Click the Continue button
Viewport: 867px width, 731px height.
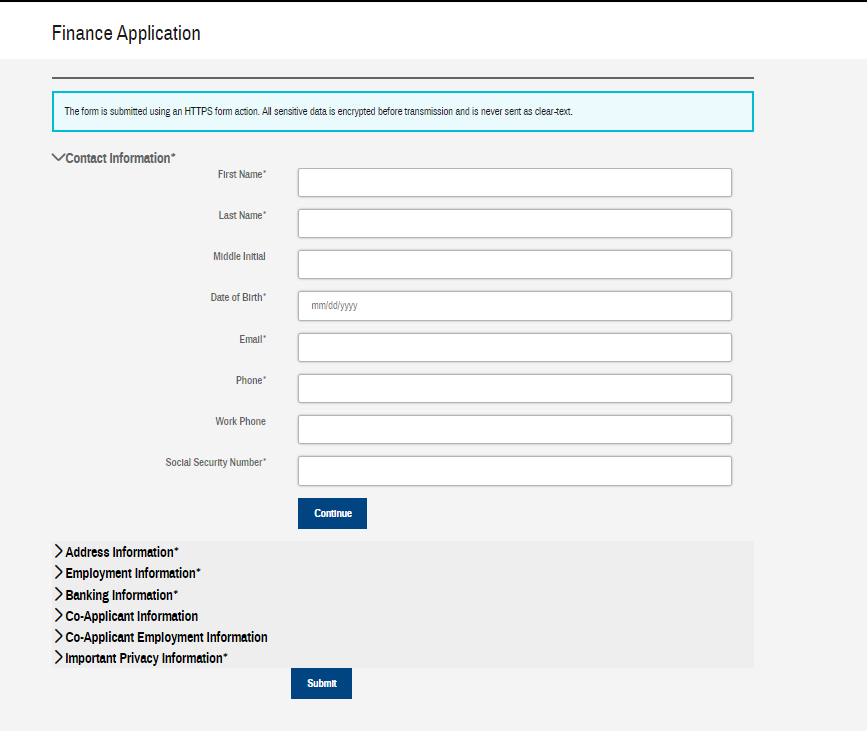[x=332, y=513]
